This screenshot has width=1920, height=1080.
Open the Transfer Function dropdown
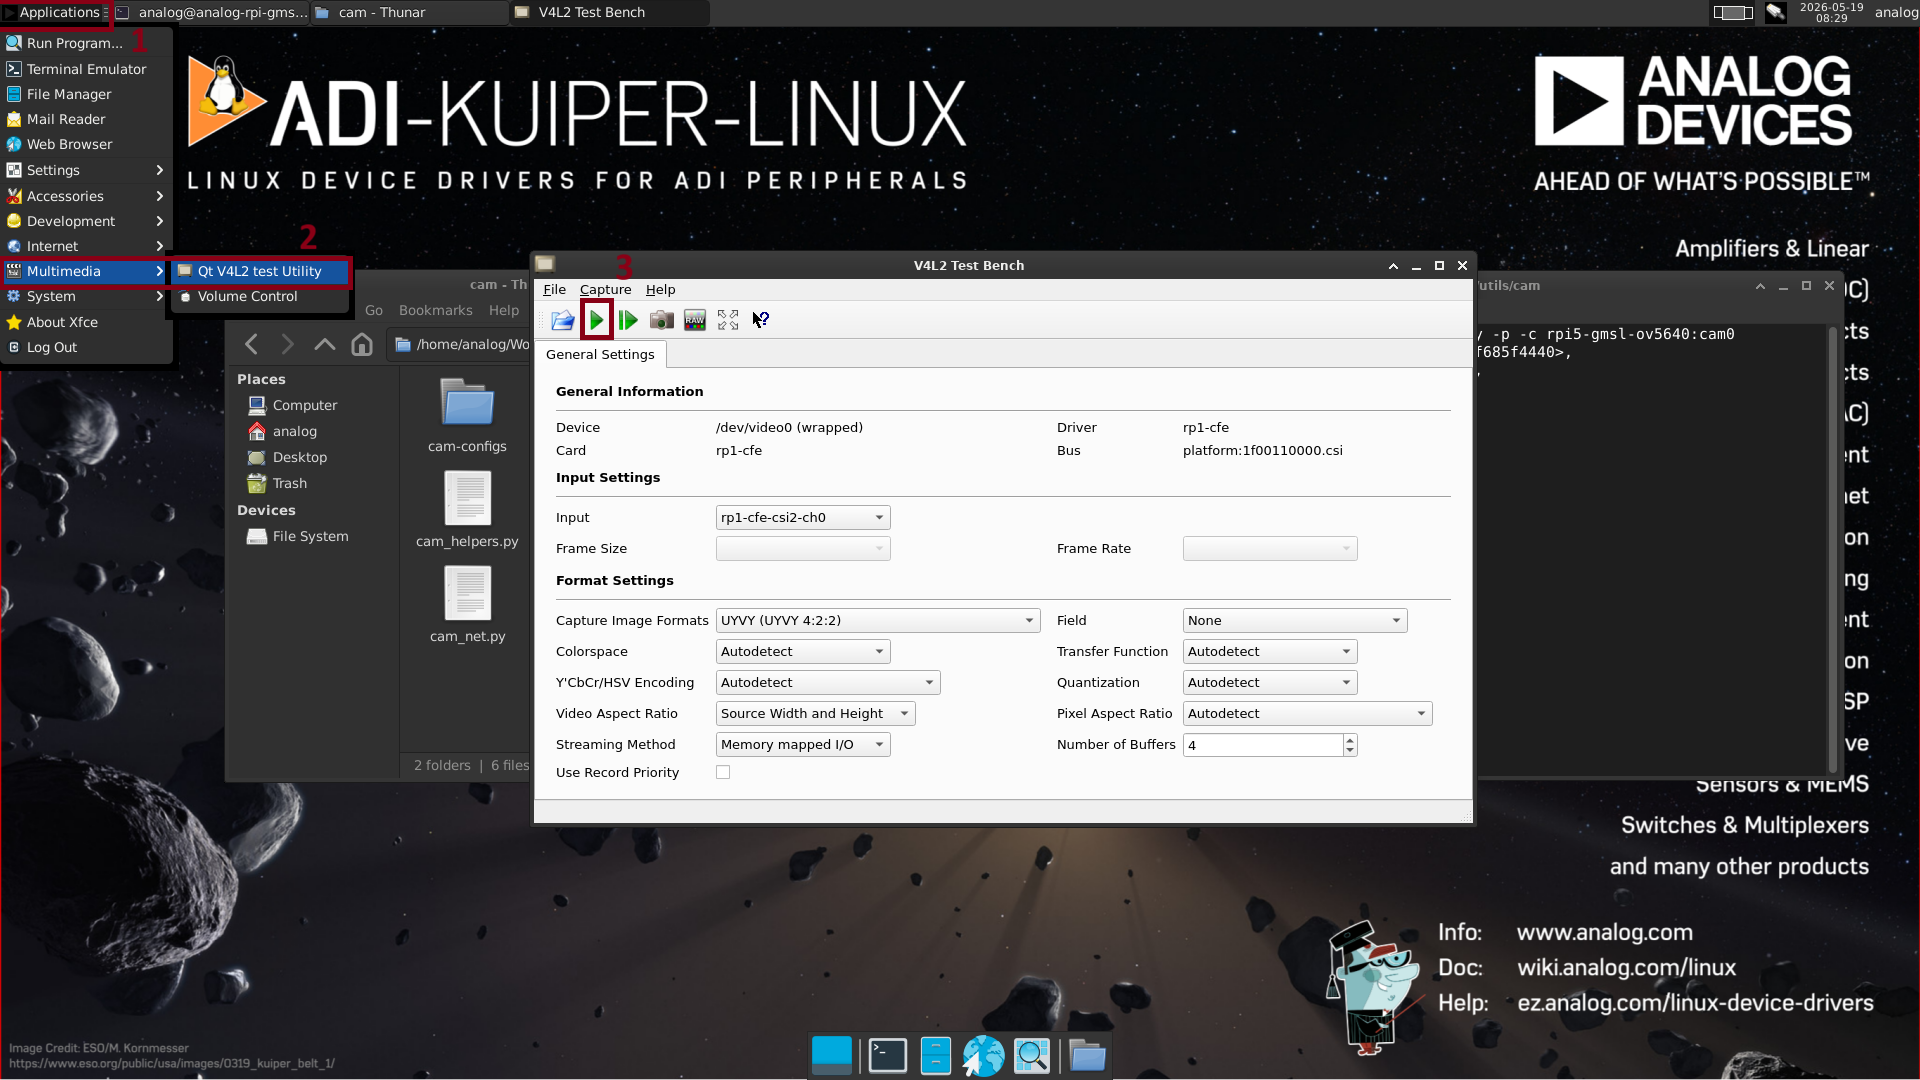1270,651
